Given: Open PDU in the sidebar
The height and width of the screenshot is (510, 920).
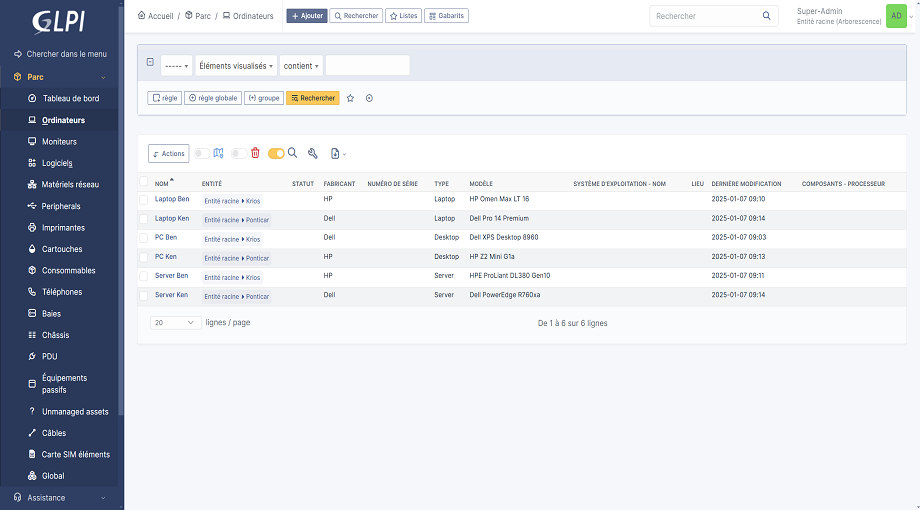Looking at the screenshot, I should coord(49,356).
